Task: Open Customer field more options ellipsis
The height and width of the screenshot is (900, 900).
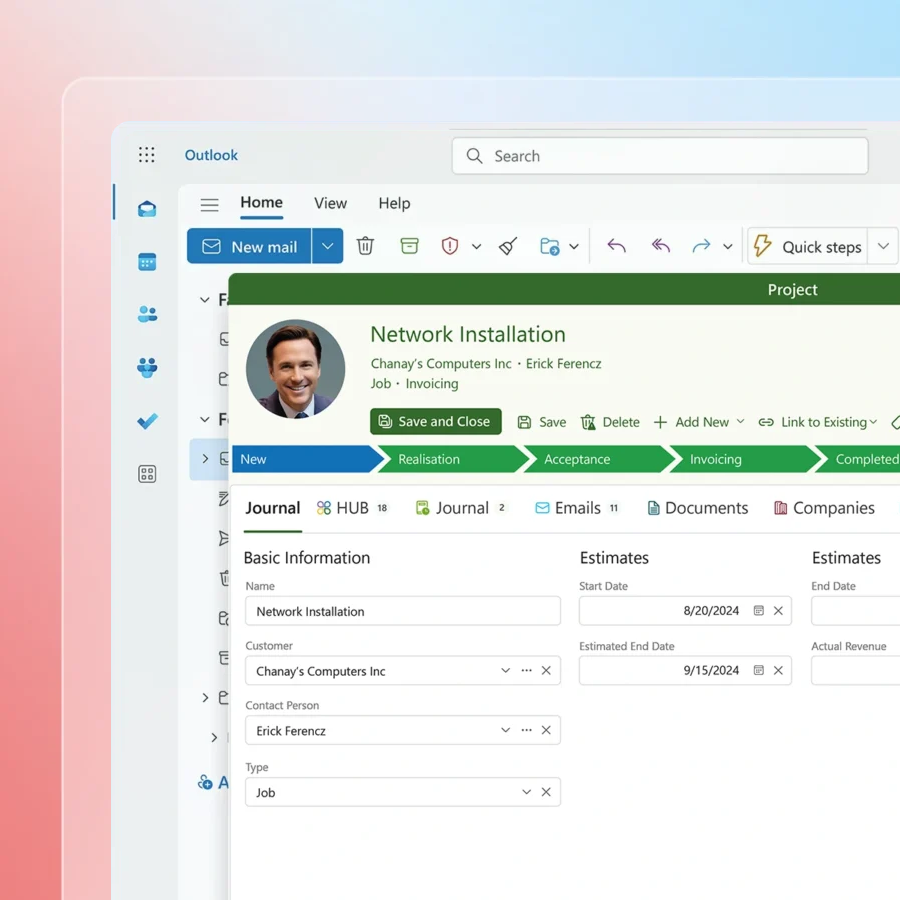Action: coord(526,670)
